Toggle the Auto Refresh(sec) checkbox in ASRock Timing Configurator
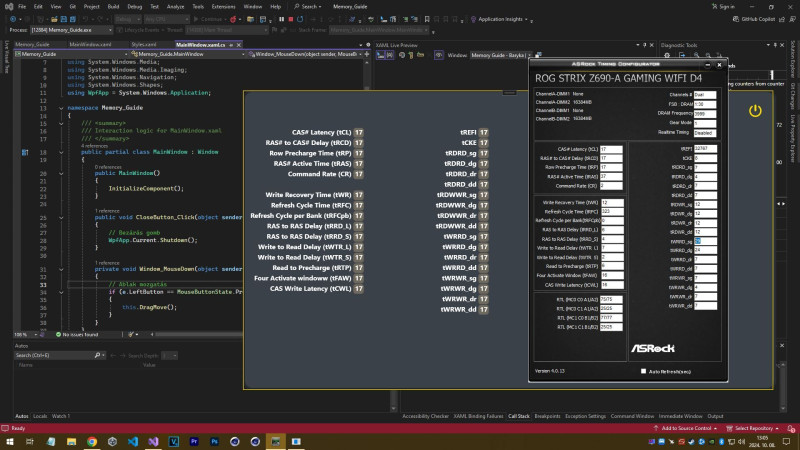 [x=643, y=371]
